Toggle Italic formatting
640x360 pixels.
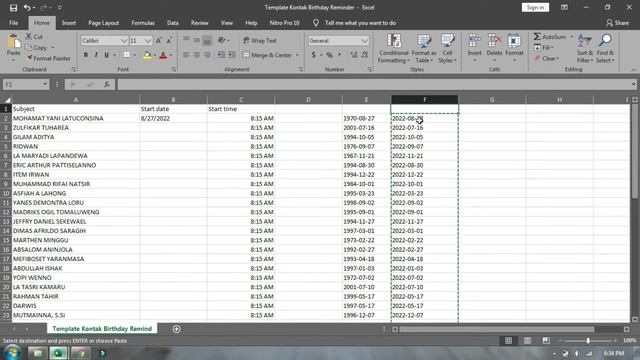pos(96,55)
